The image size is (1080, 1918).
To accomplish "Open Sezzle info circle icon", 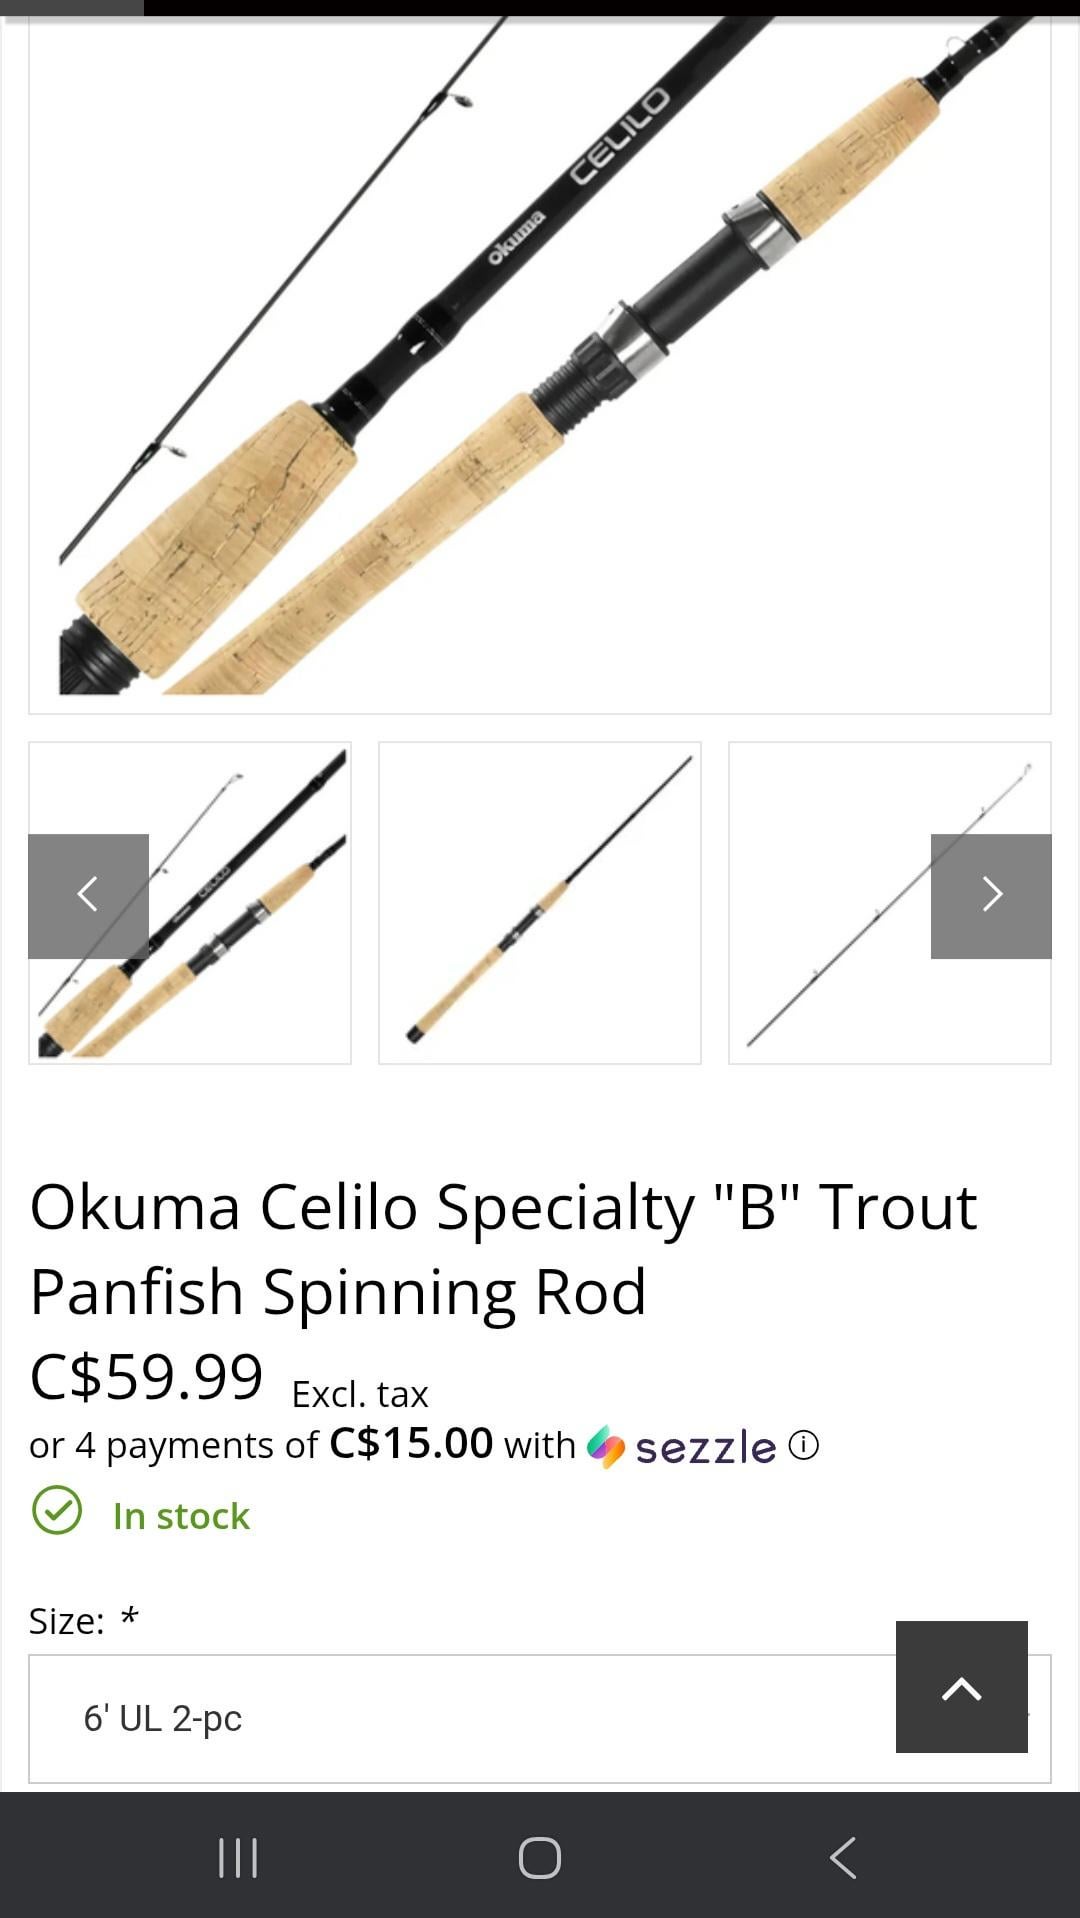I will [803, 1445].
